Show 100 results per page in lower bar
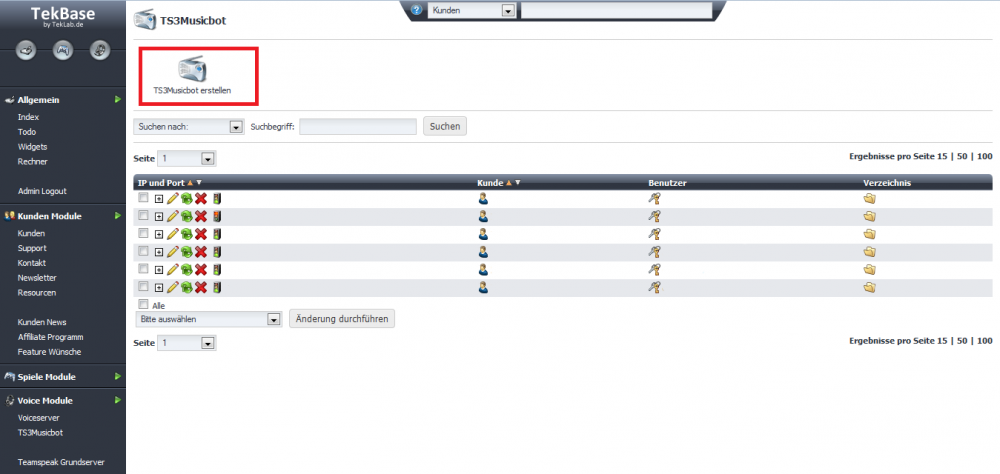Screen dimensions: 1000x474 coord(985,341)
